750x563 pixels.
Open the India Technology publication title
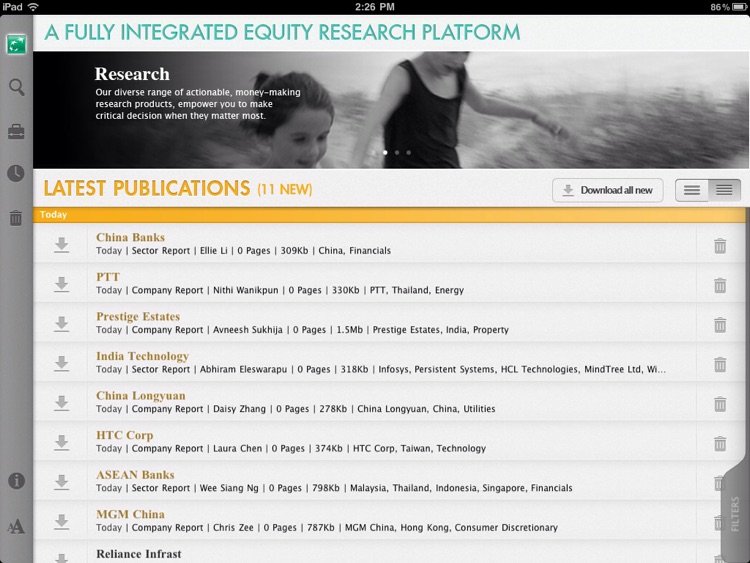pos(143,356)
